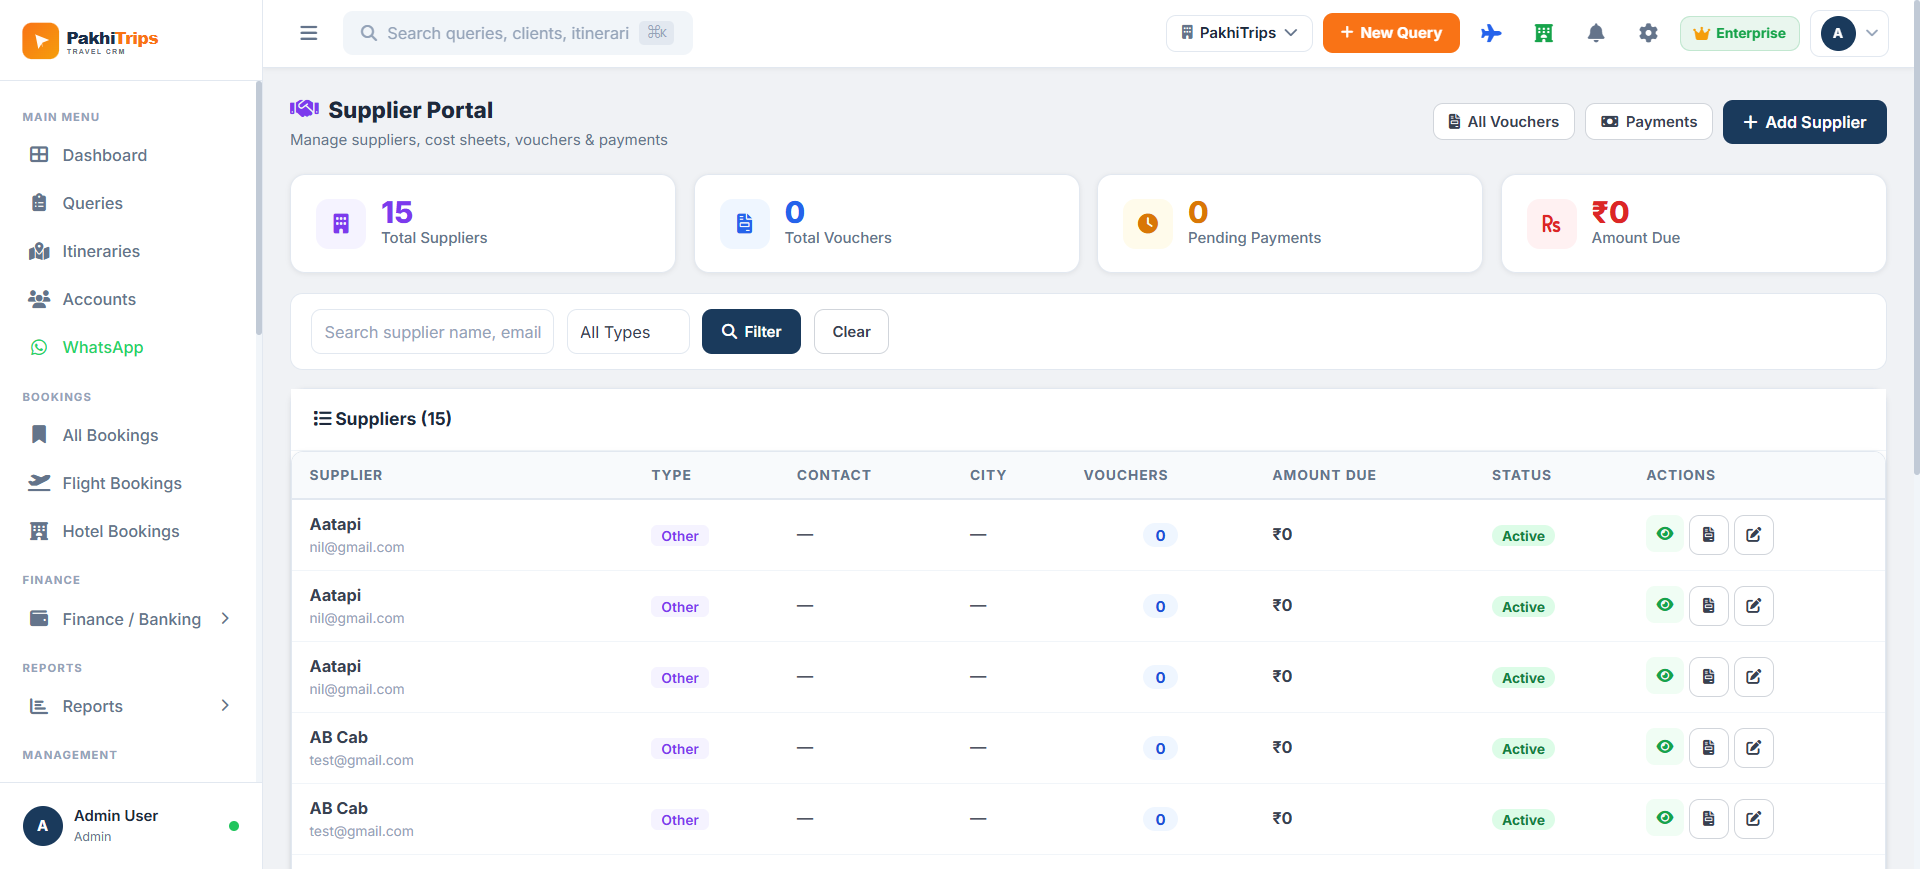
Task: Edit the first Aatapi supplier
Action: pos(1754,535)
